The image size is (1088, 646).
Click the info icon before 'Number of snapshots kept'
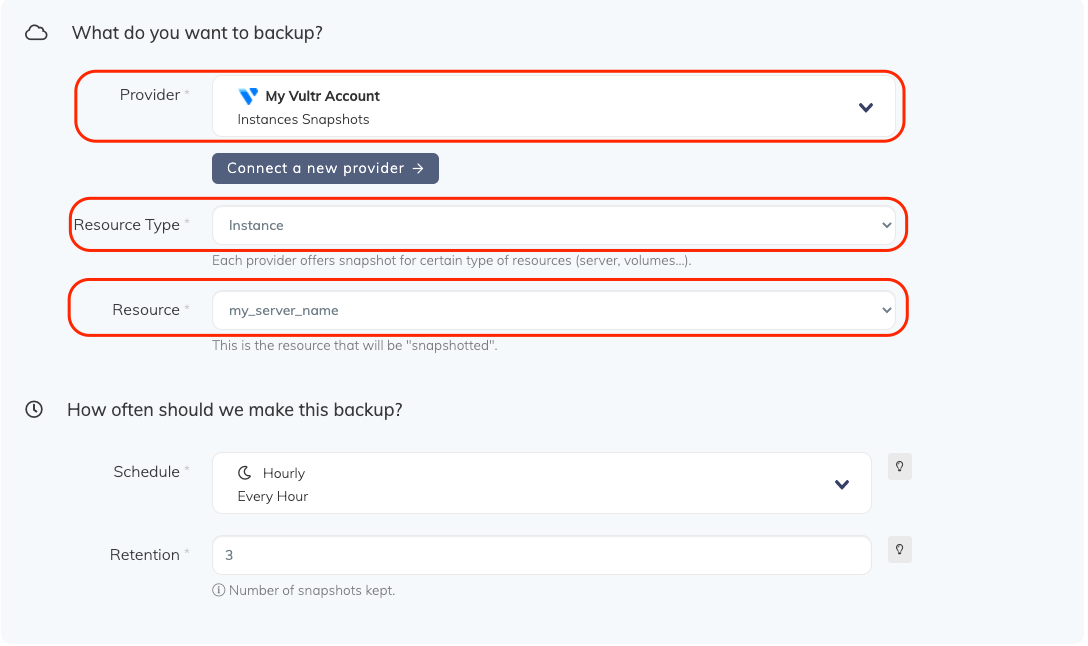pos(218,591)
